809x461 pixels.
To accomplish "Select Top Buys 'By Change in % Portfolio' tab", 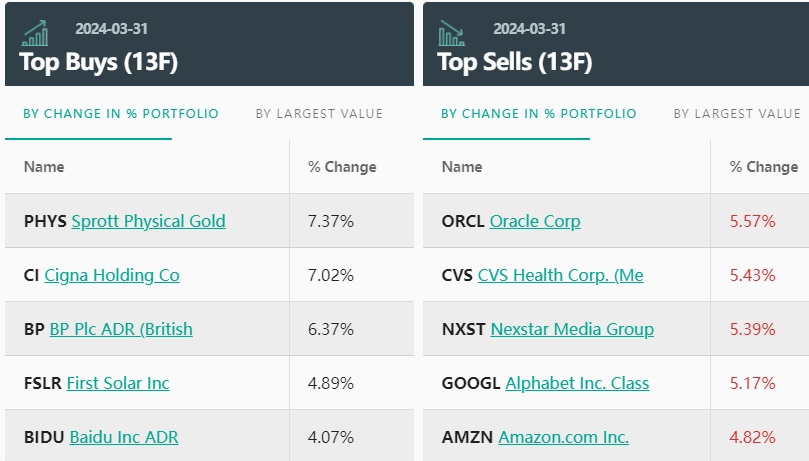I will (x=121, y=113).
